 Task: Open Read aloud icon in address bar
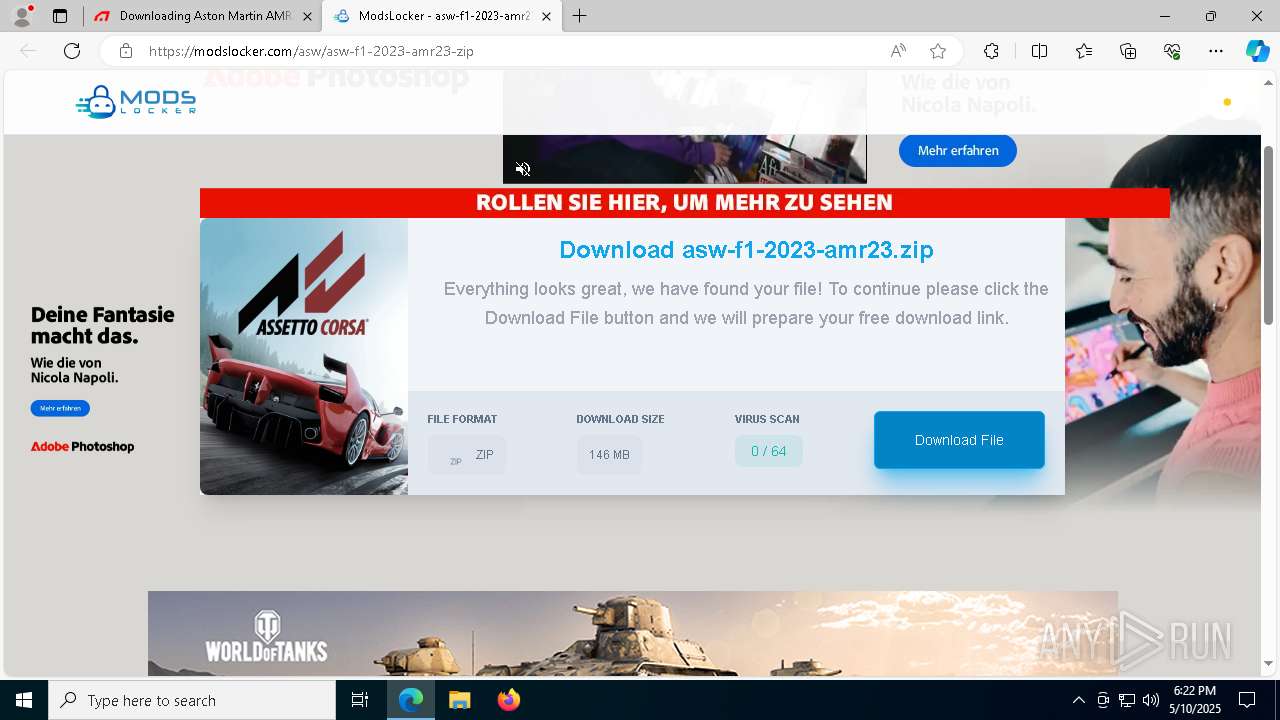click(x=898, y=51)
